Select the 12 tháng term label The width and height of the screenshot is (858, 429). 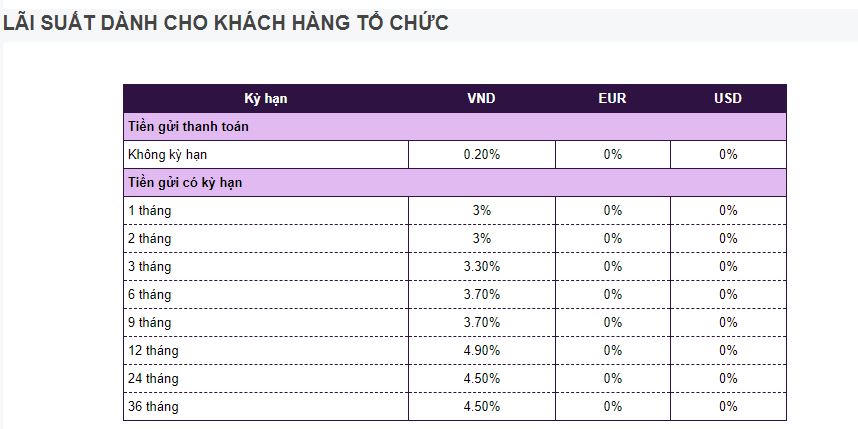click(153, 351)
